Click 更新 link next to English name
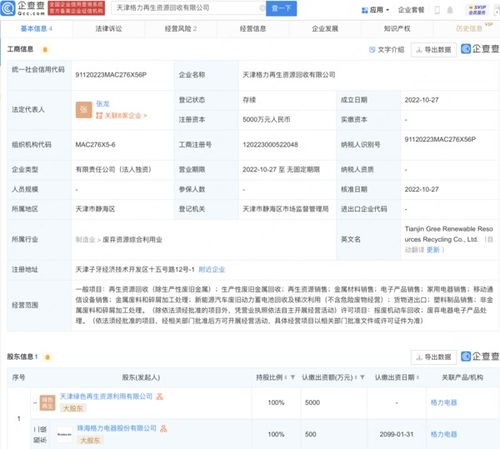 [433, 250]
